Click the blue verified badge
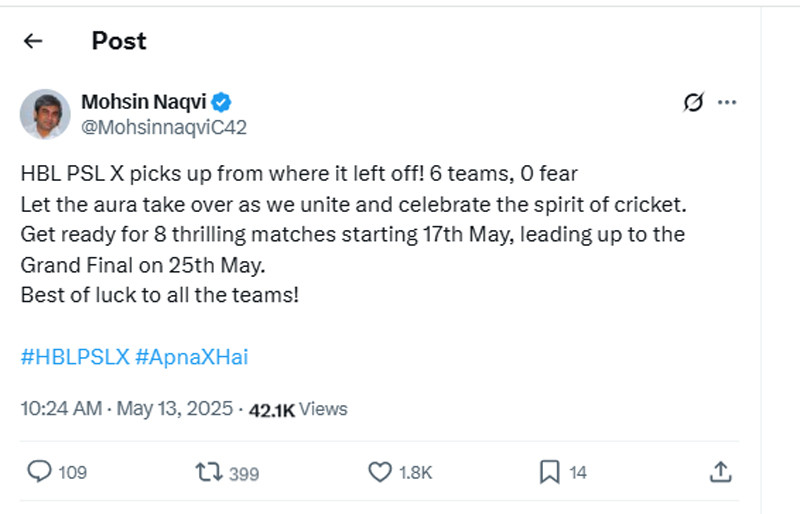The width and height of the screenshot is (800, 514). pos(222,102)
